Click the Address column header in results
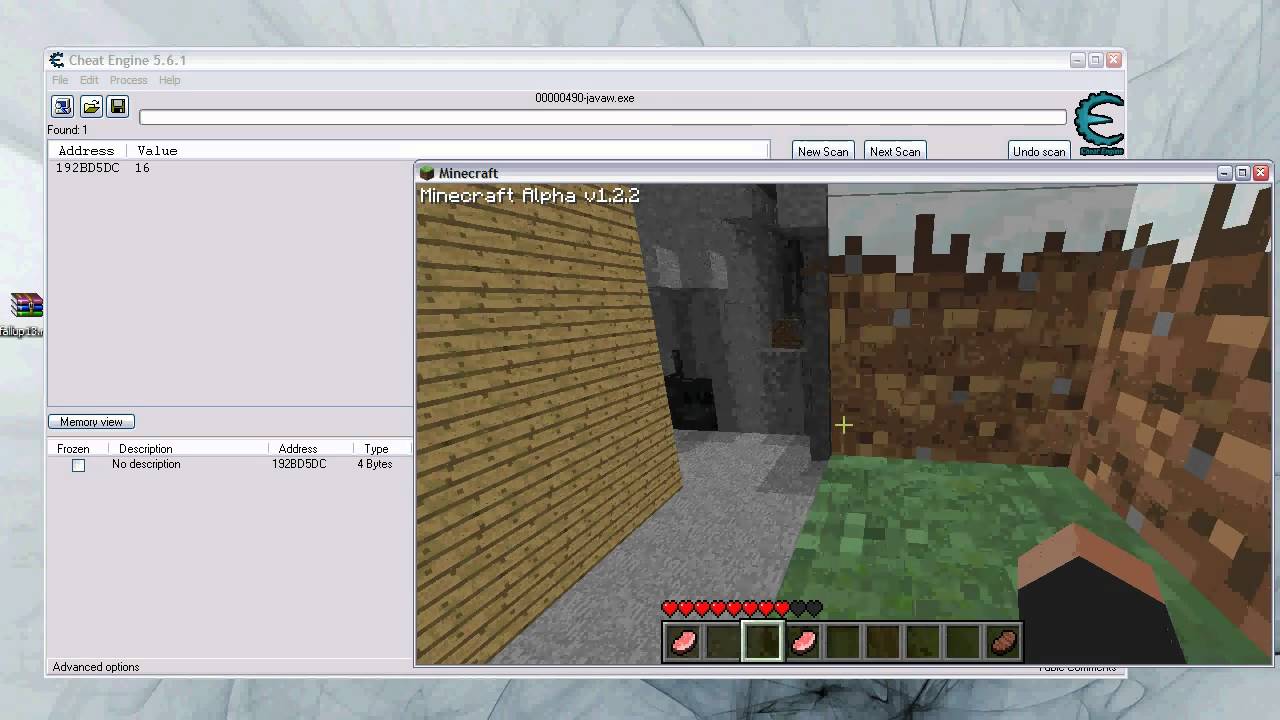The width and height of the screenshot is (1280, 720). 87,151
